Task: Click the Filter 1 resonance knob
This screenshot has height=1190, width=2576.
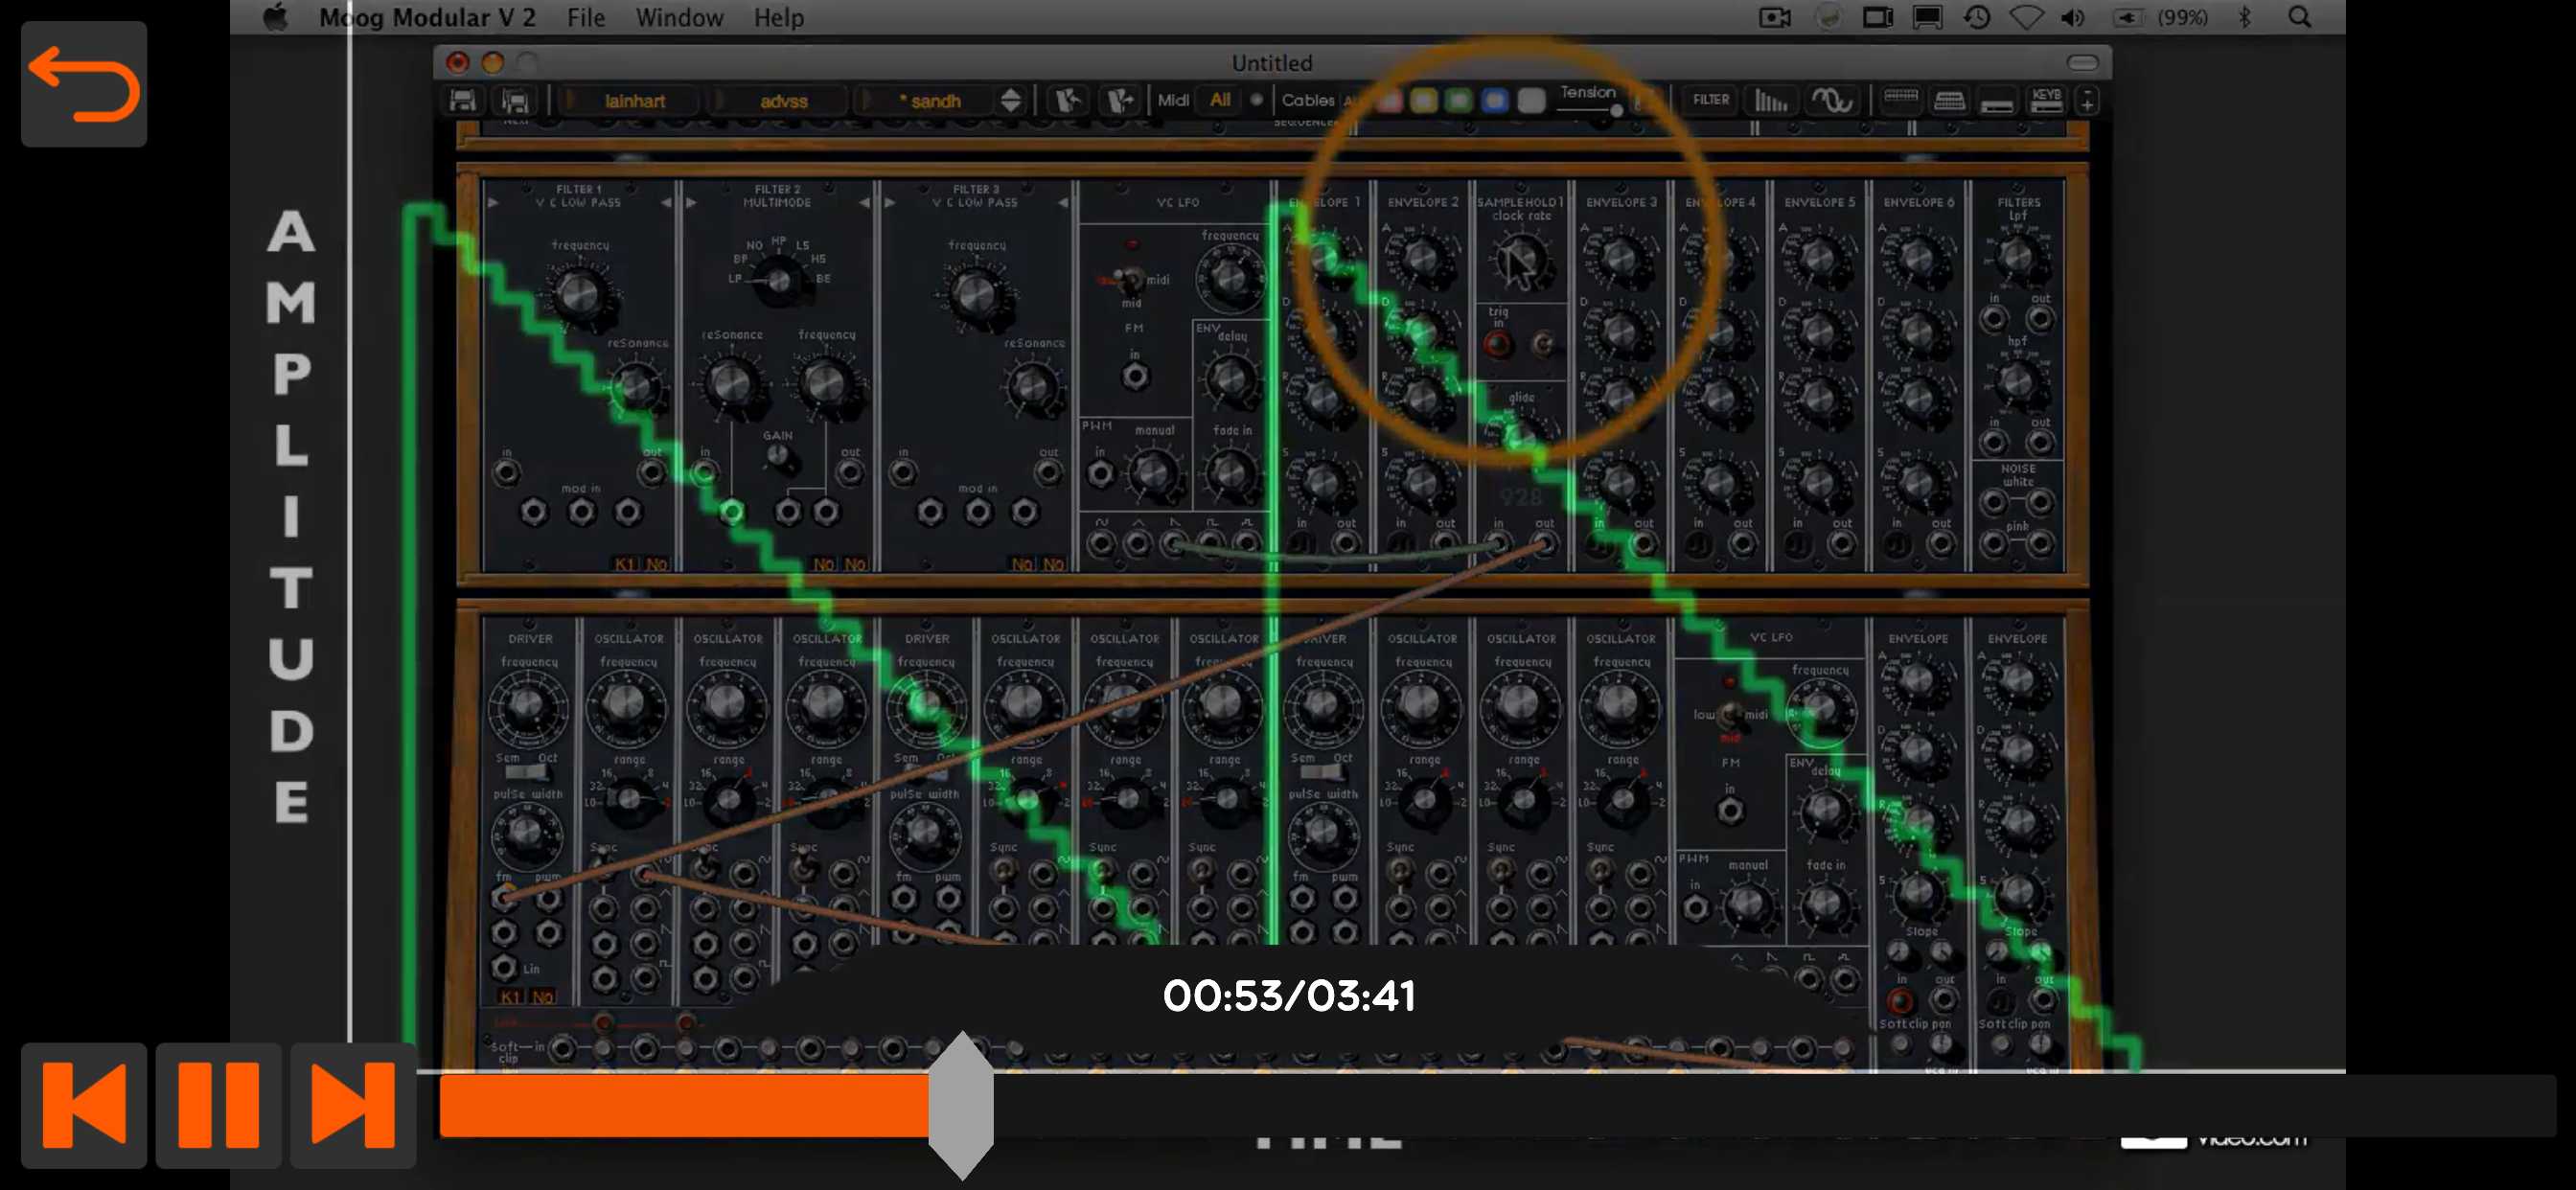Action: click(x=636, y=387)
